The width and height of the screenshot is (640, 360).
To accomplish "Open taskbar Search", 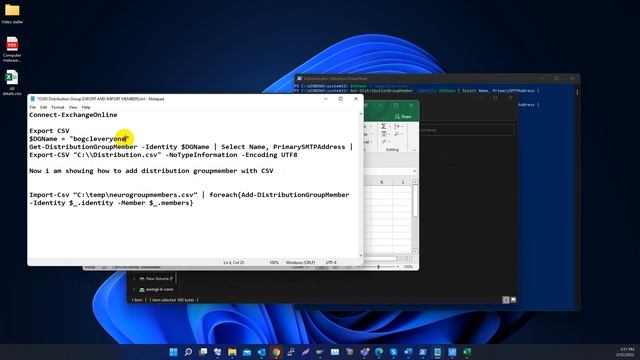I will click(188, 352).
